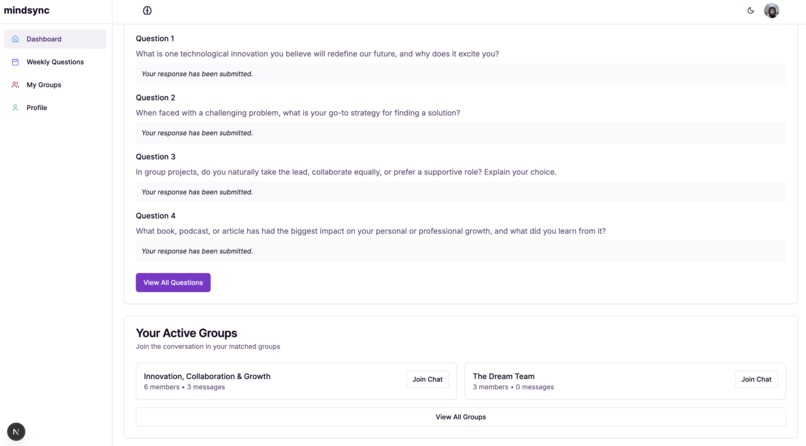
Task: Click the Dashboard home icon
Action: point(15,39)
